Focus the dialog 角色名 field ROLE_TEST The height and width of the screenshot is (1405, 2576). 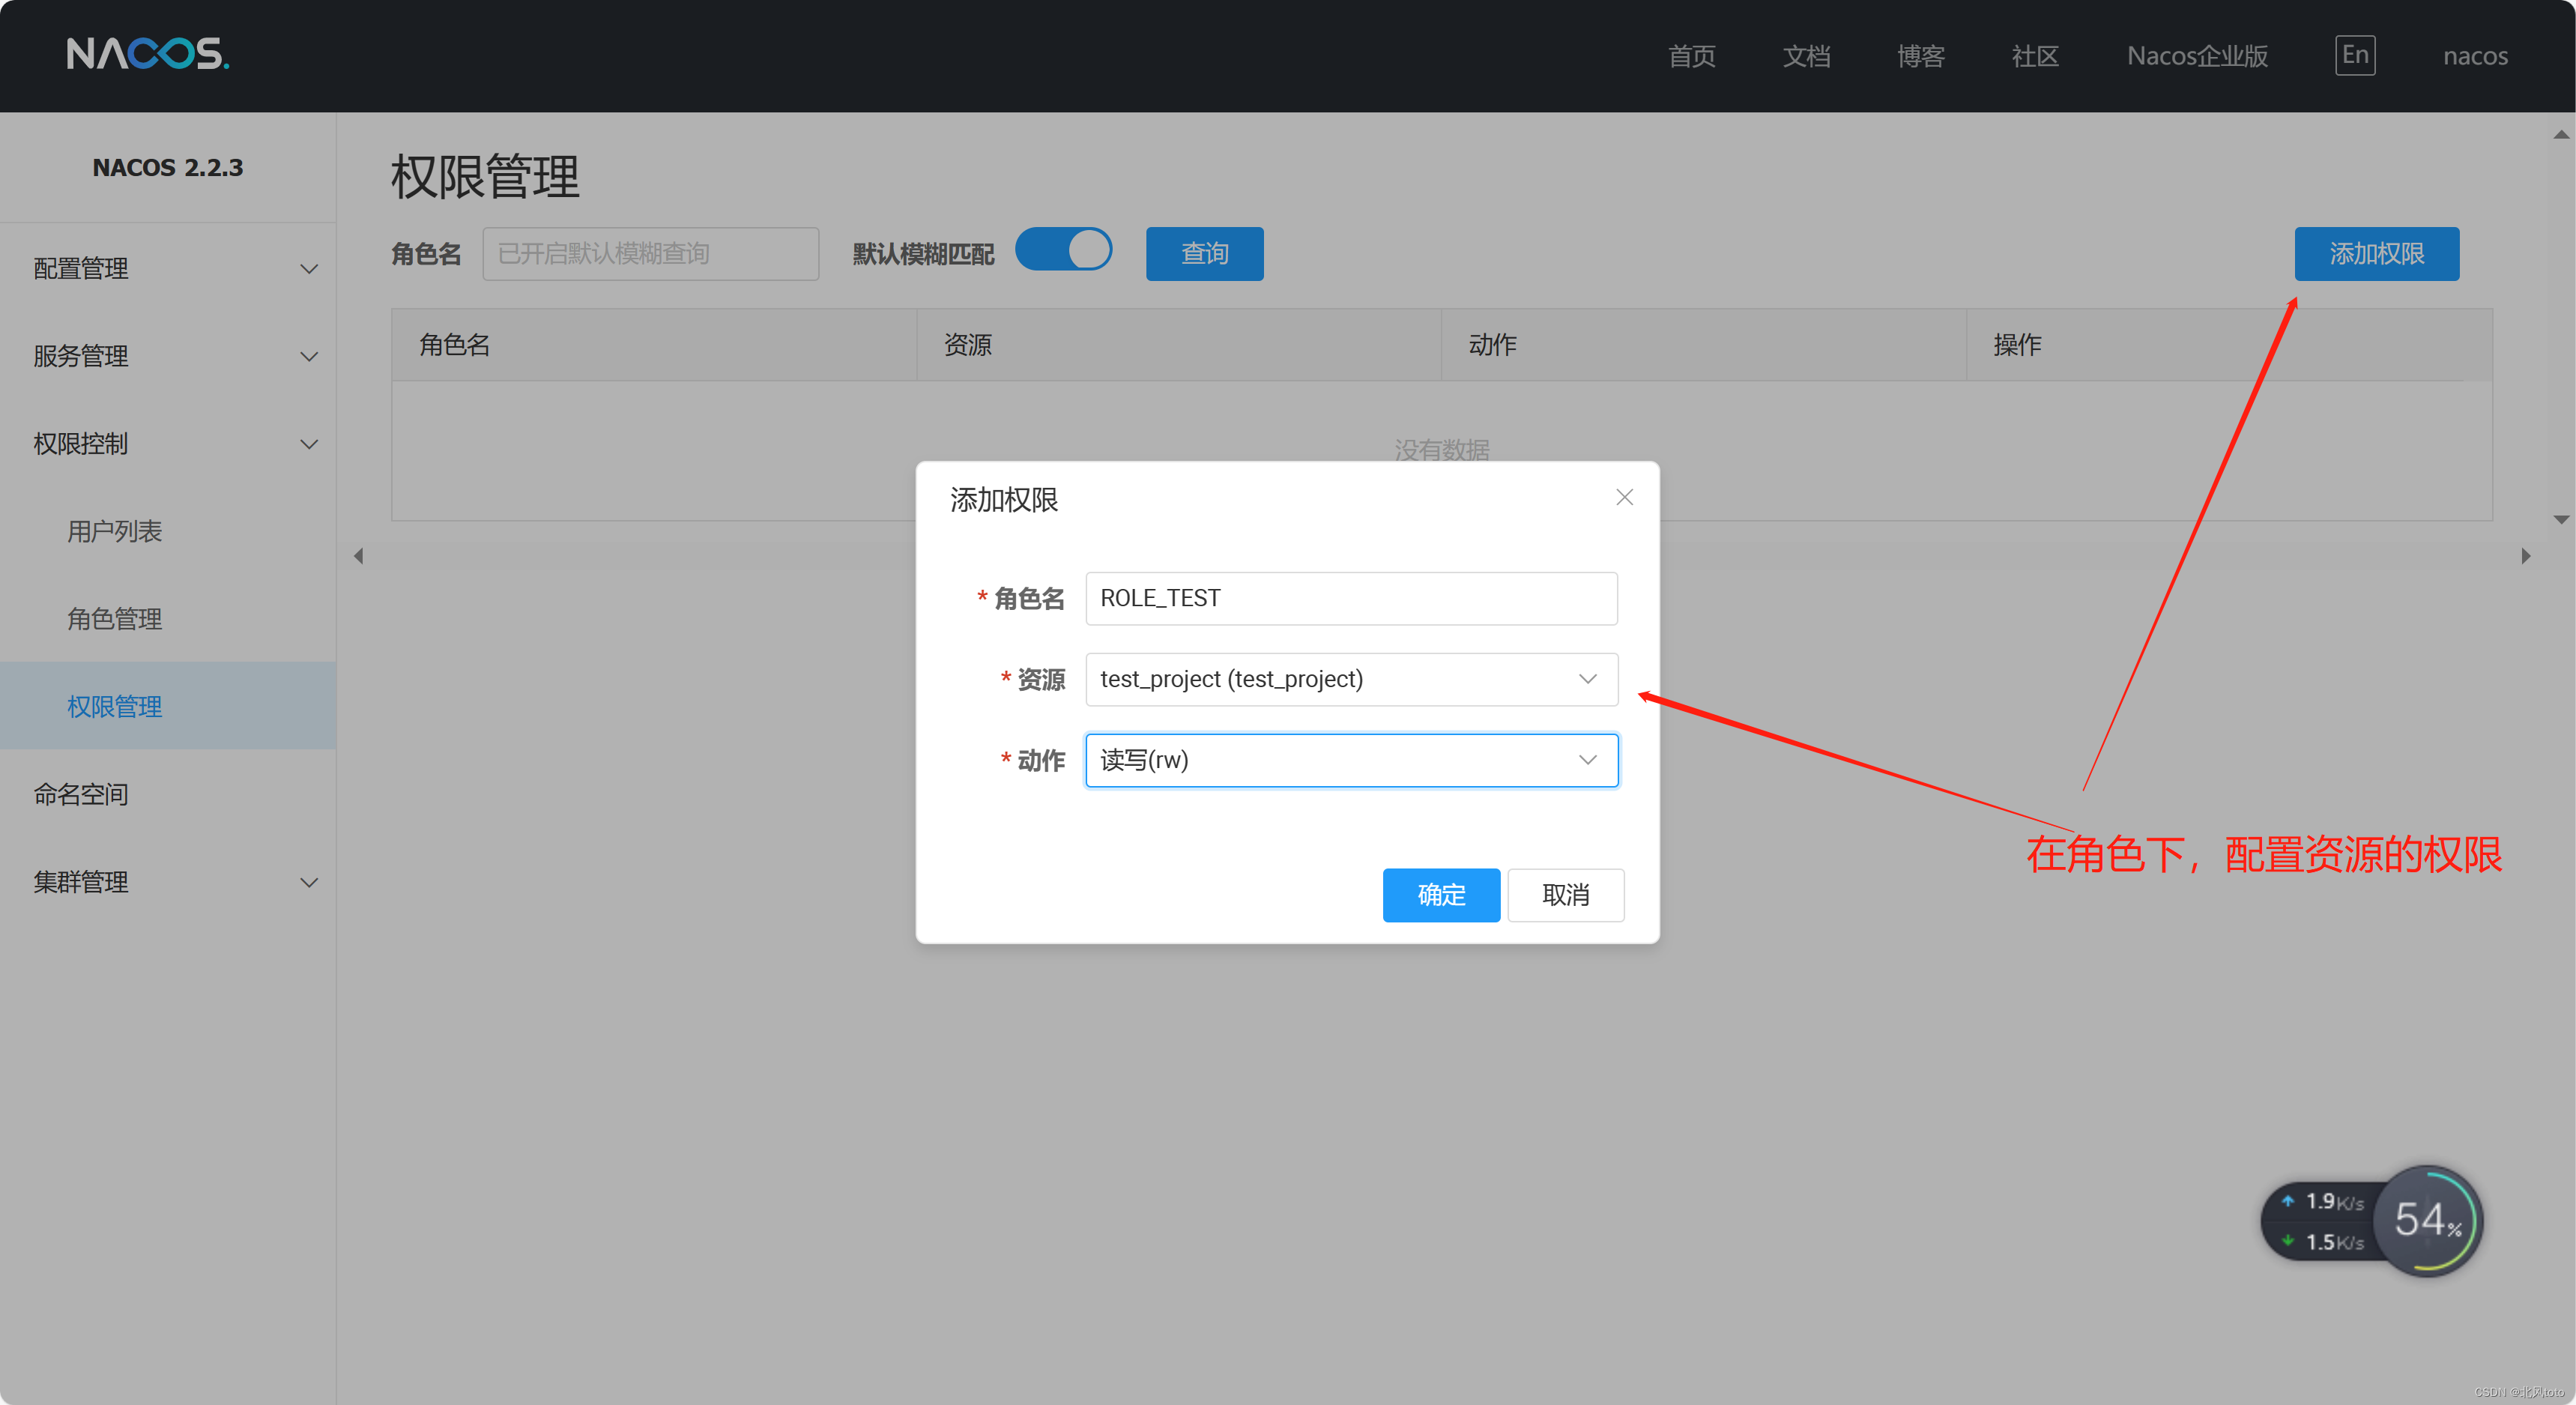tap(1351, 598)
